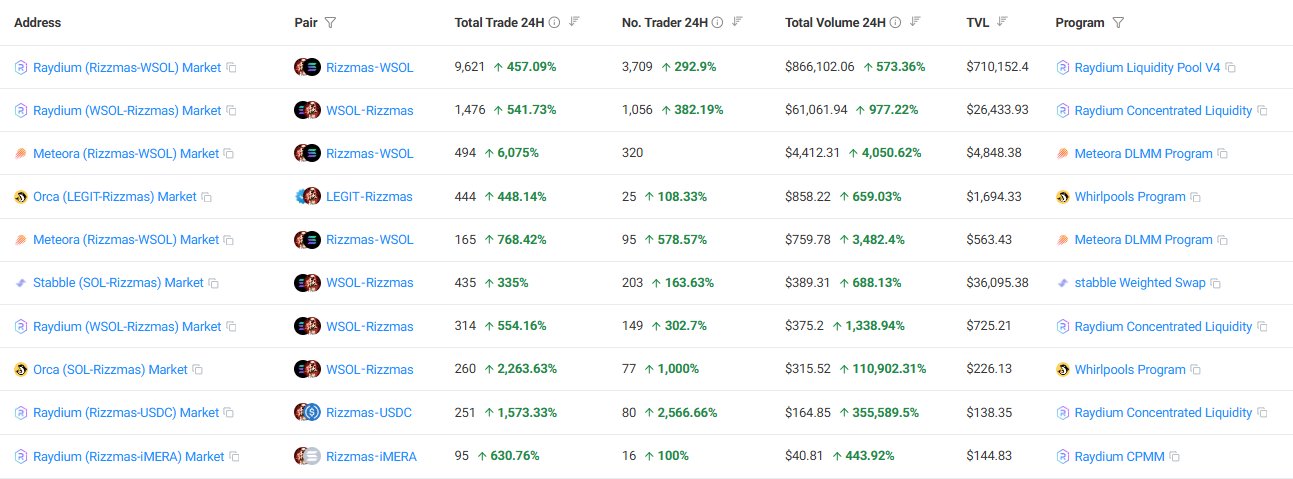Show info tooltip for Total Volume 24H

click(x=895, y=23)
